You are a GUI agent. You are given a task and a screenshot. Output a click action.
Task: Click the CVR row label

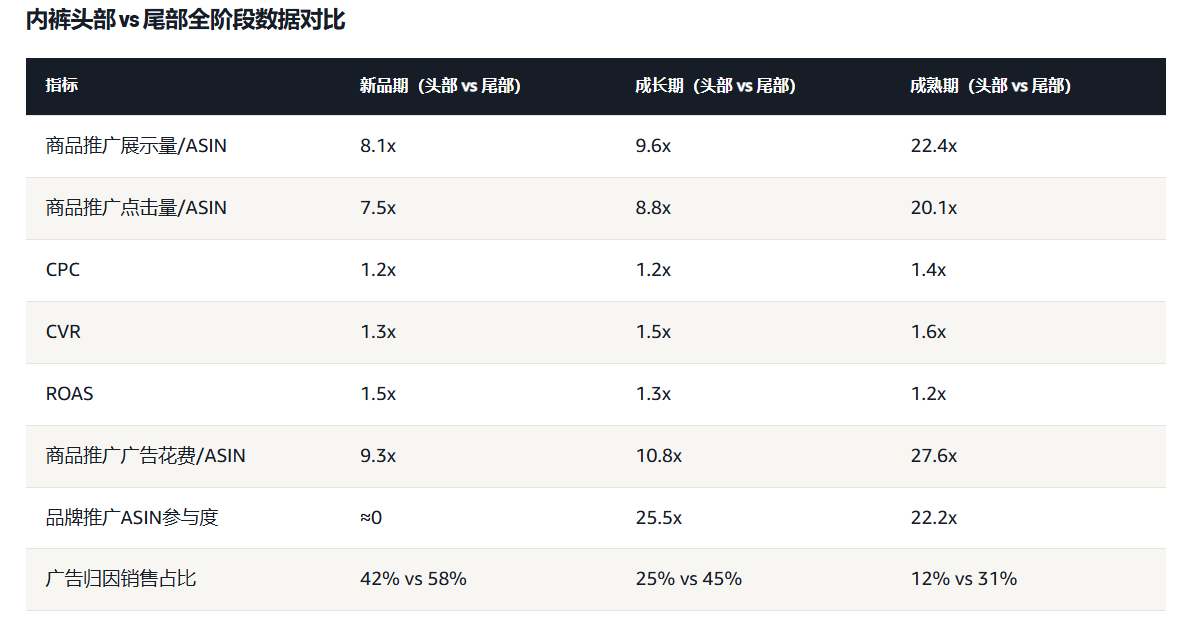tap(63, 332)
